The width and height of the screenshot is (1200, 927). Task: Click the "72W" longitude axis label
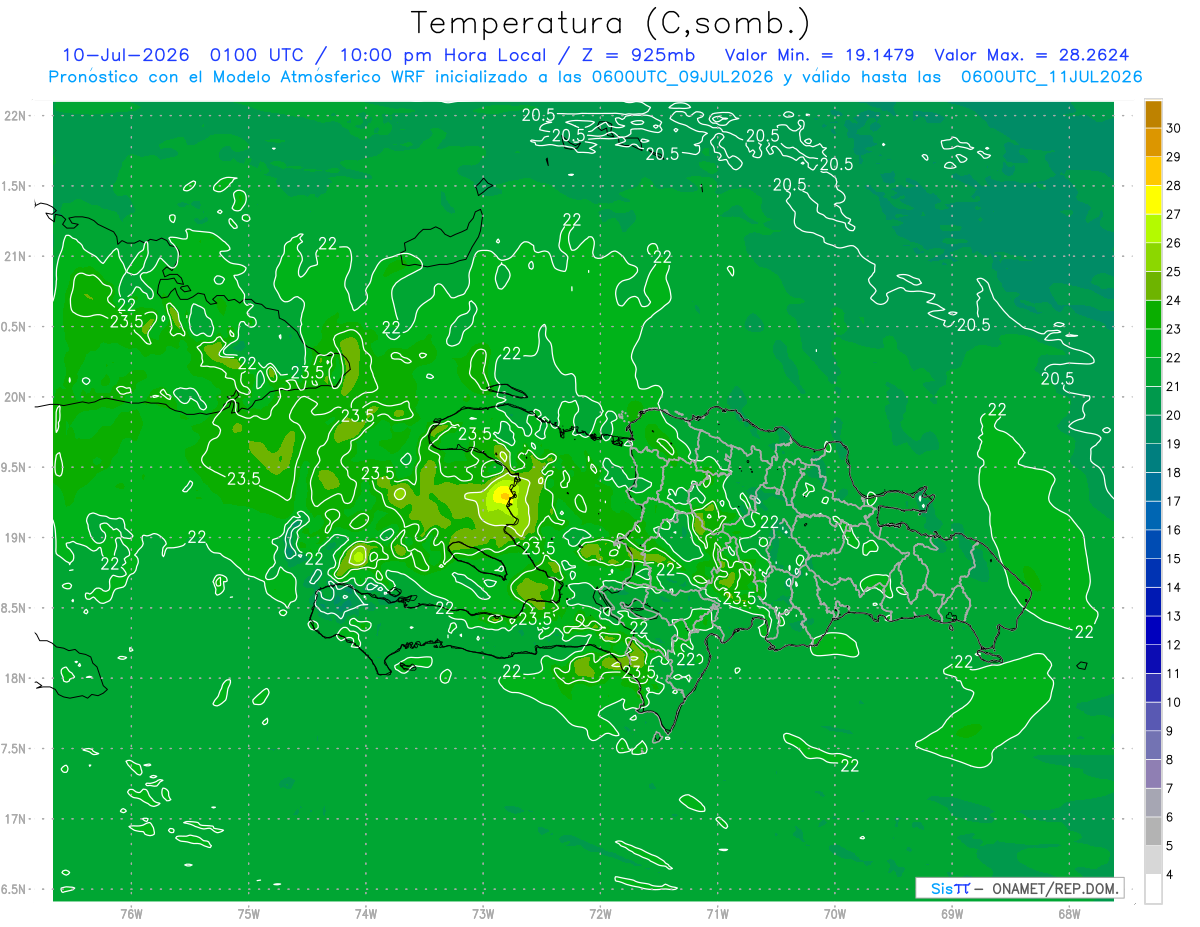click(x=601, y=912)
